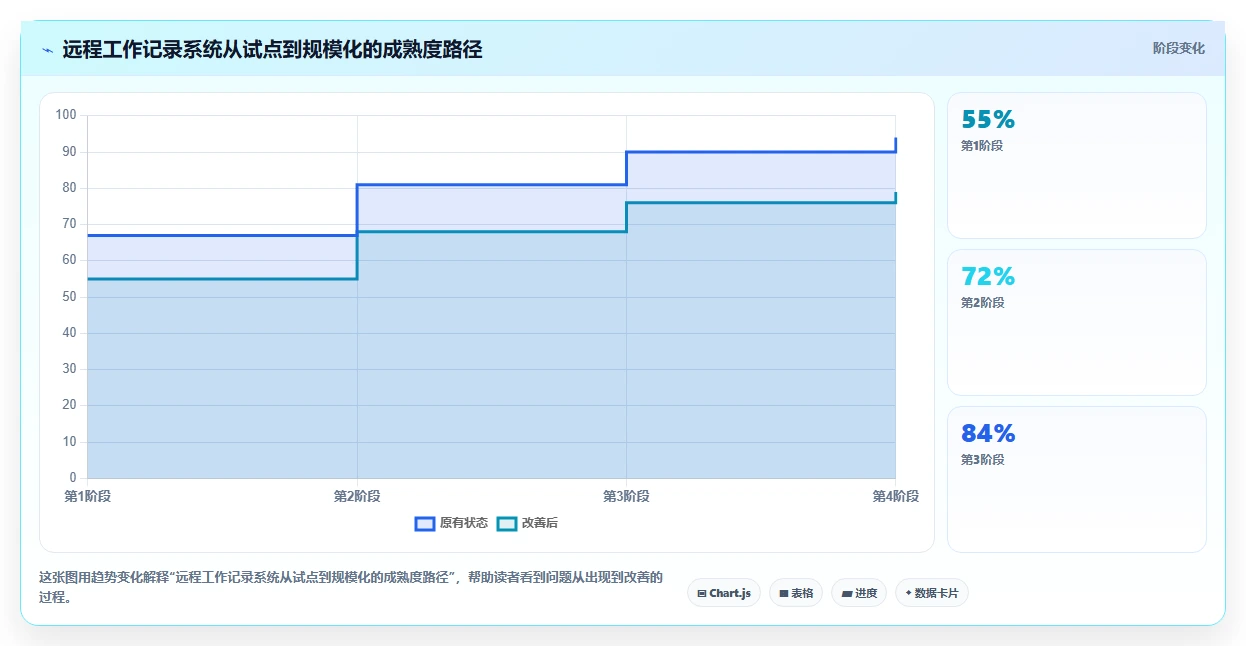Click the Chart.js tag
This screenshot has width=1246, height=646.
(x=724, y=593)
